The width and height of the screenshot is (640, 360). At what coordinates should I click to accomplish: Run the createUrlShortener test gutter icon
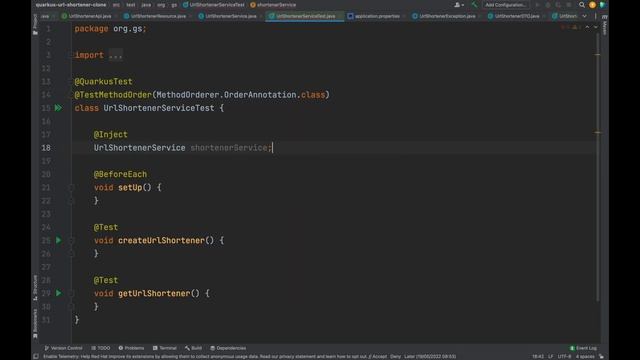coord(58,240)
